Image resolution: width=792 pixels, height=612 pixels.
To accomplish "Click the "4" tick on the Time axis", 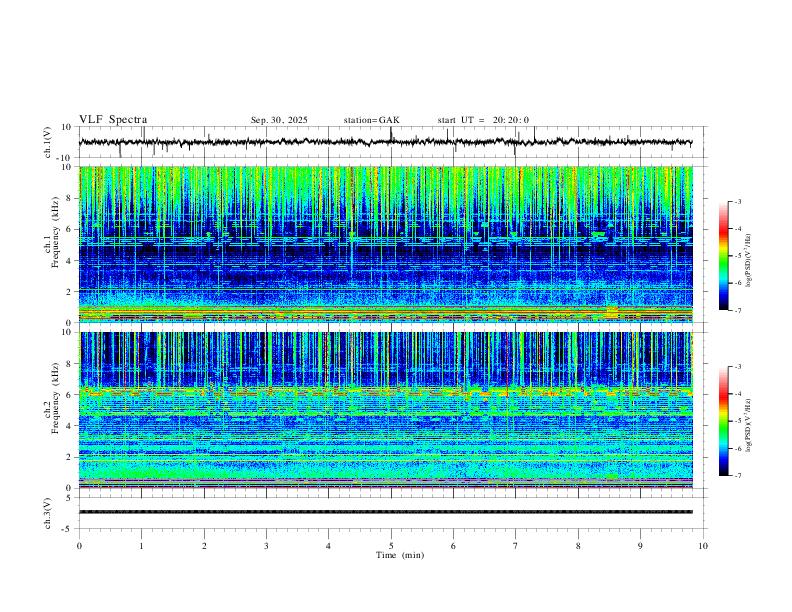I will 328,546.
